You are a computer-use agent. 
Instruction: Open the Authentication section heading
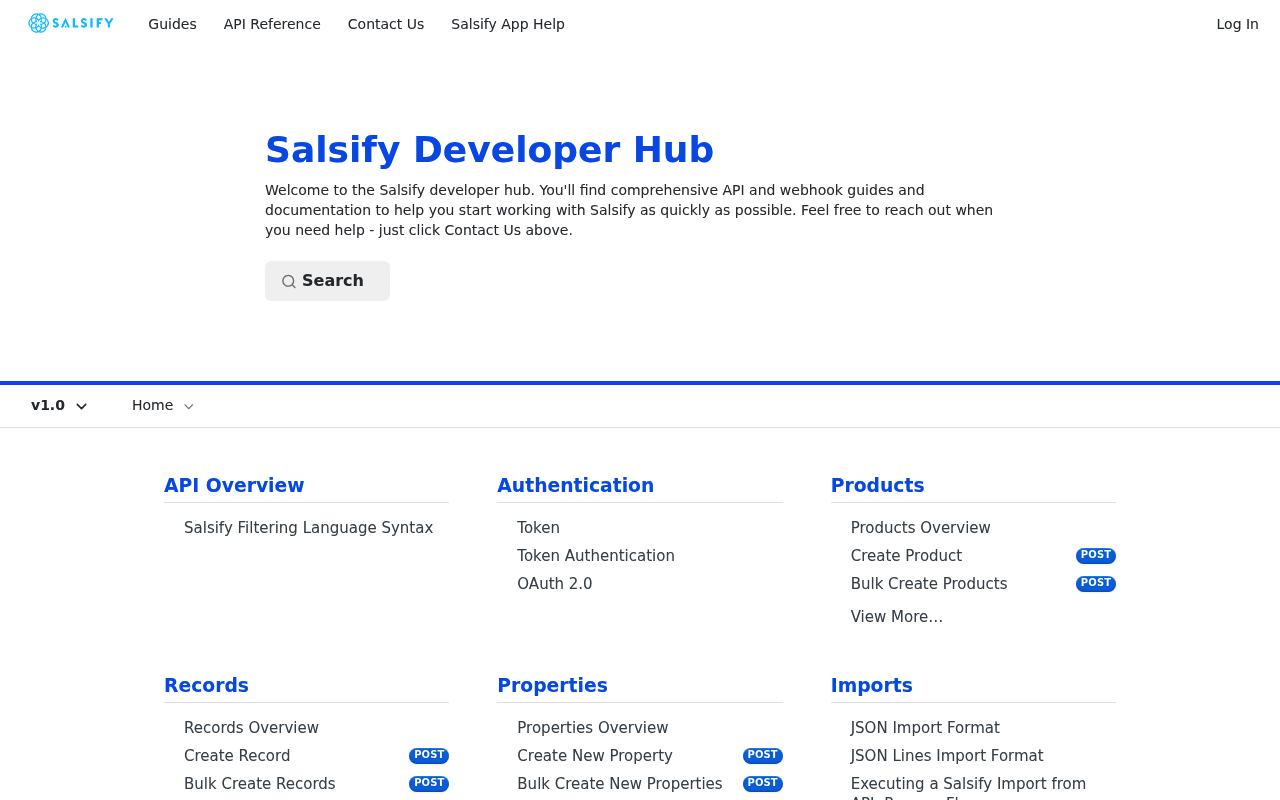(x=575, y=486)
